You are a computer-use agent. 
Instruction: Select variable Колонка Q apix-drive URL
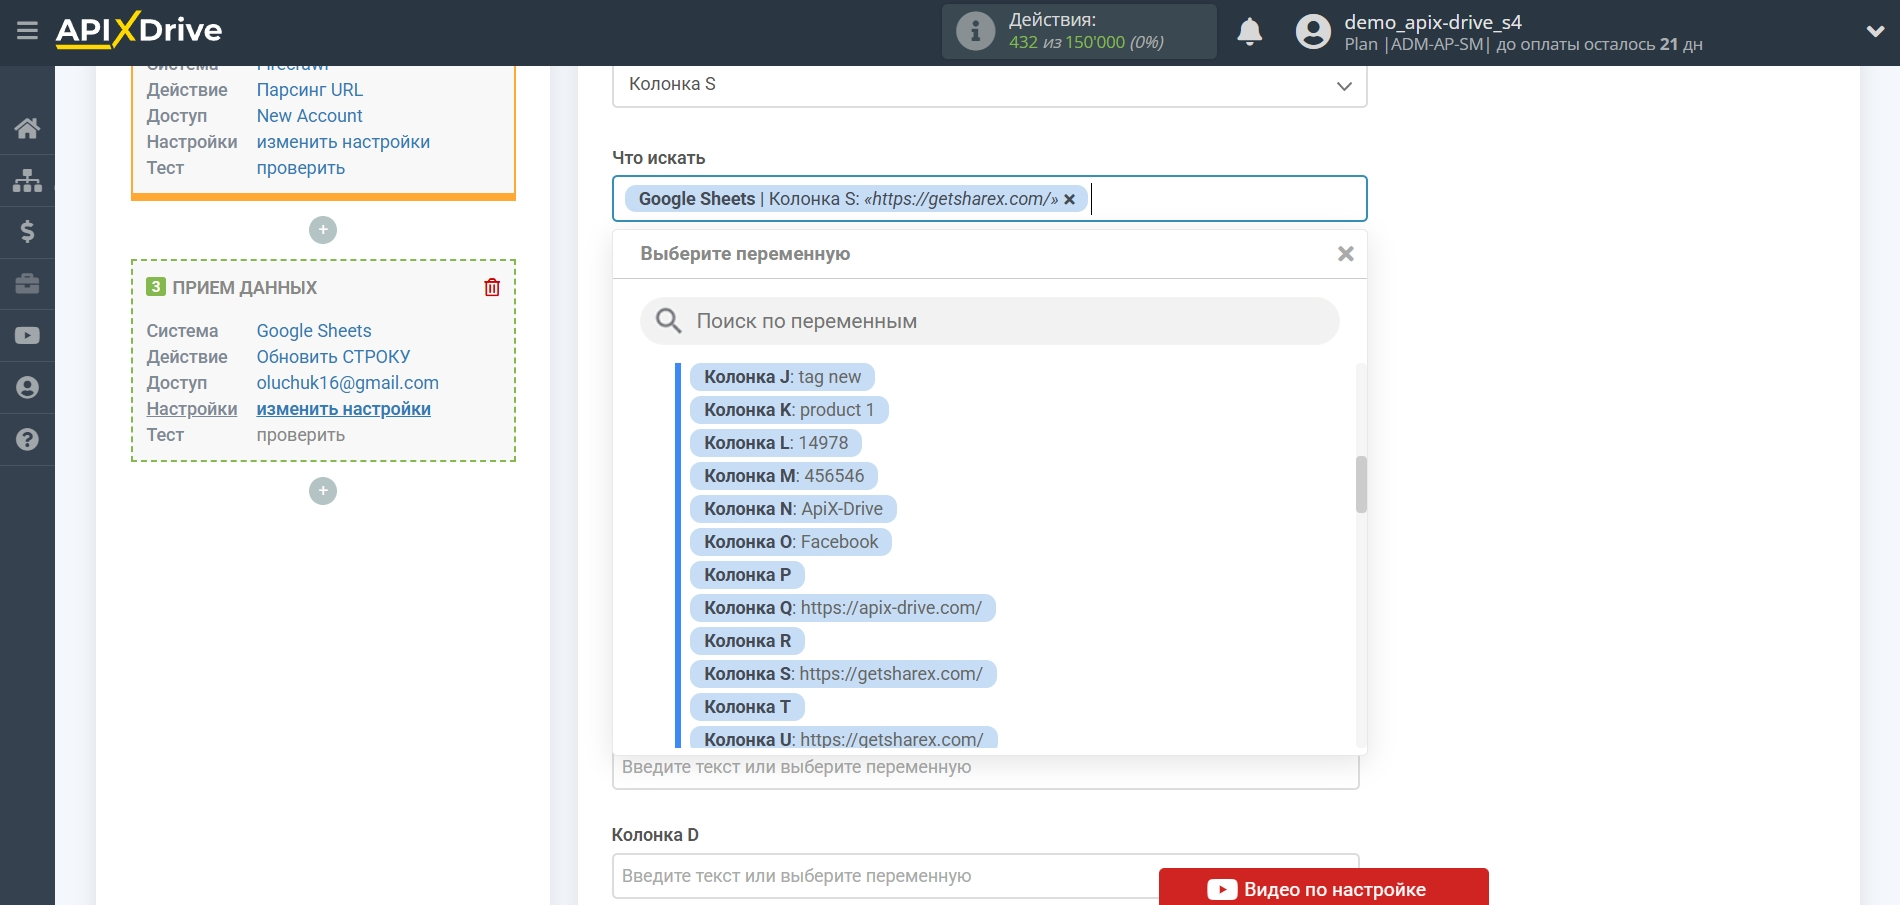pos(842,608)
